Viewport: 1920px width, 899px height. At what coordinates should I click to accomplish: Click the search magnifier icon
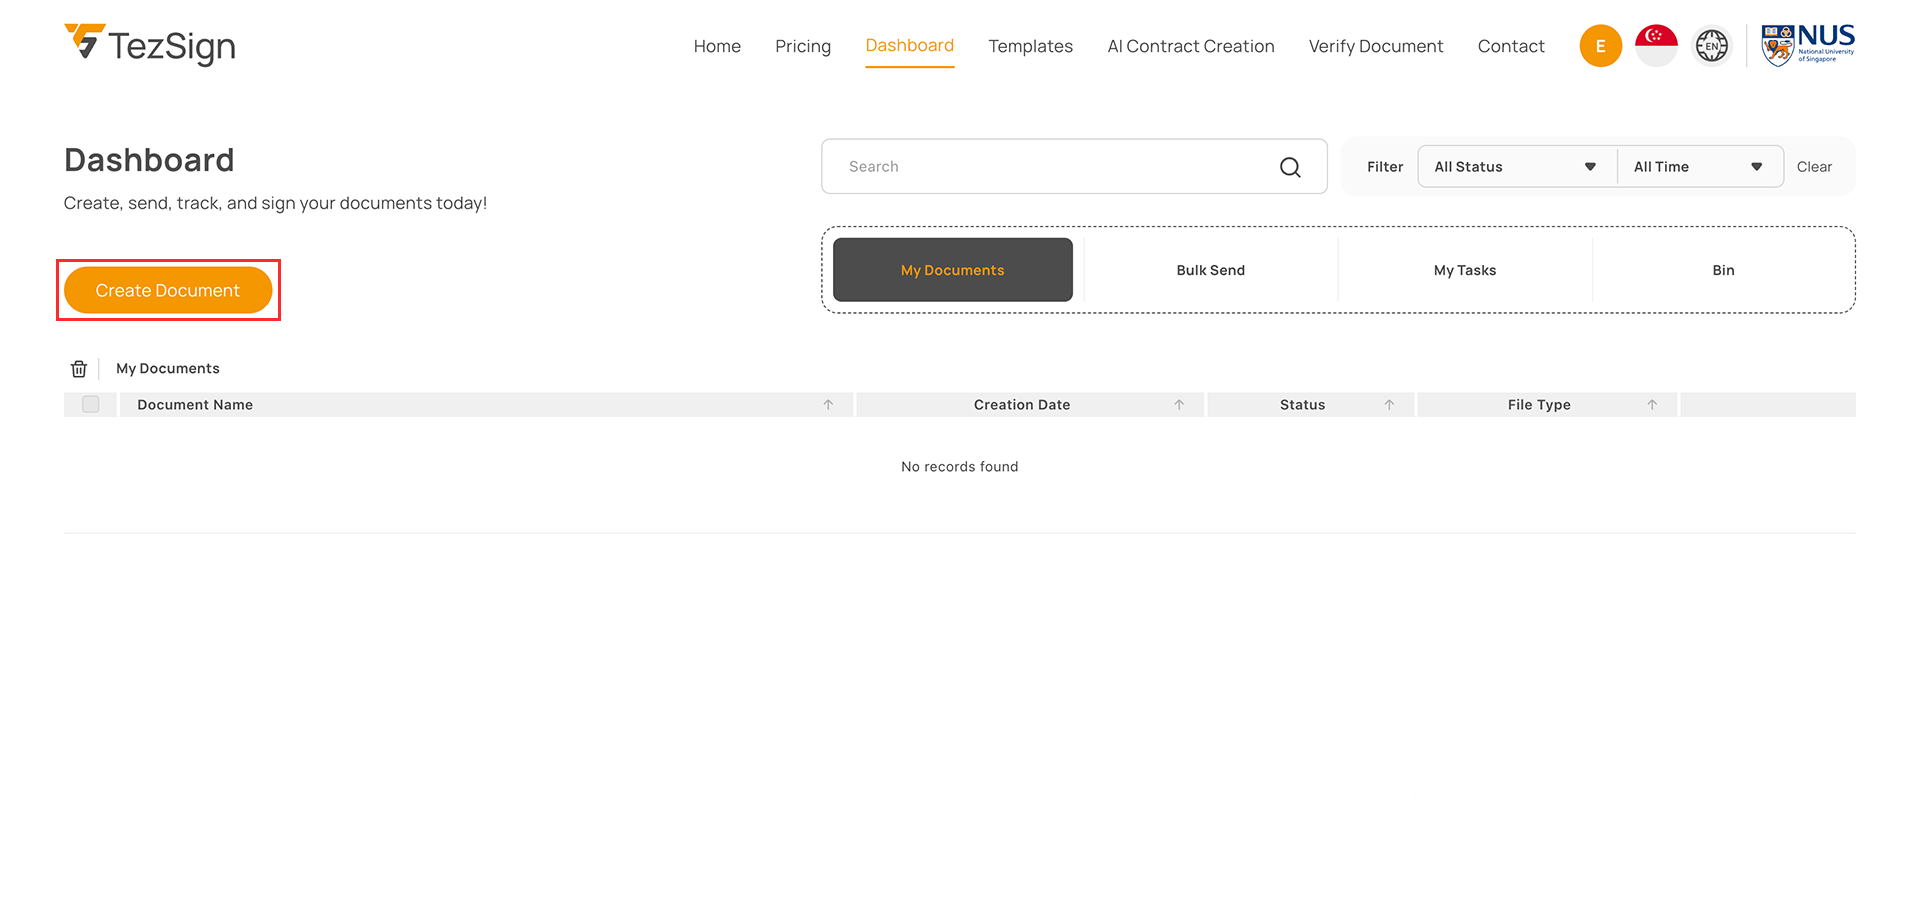[1290, 167]
